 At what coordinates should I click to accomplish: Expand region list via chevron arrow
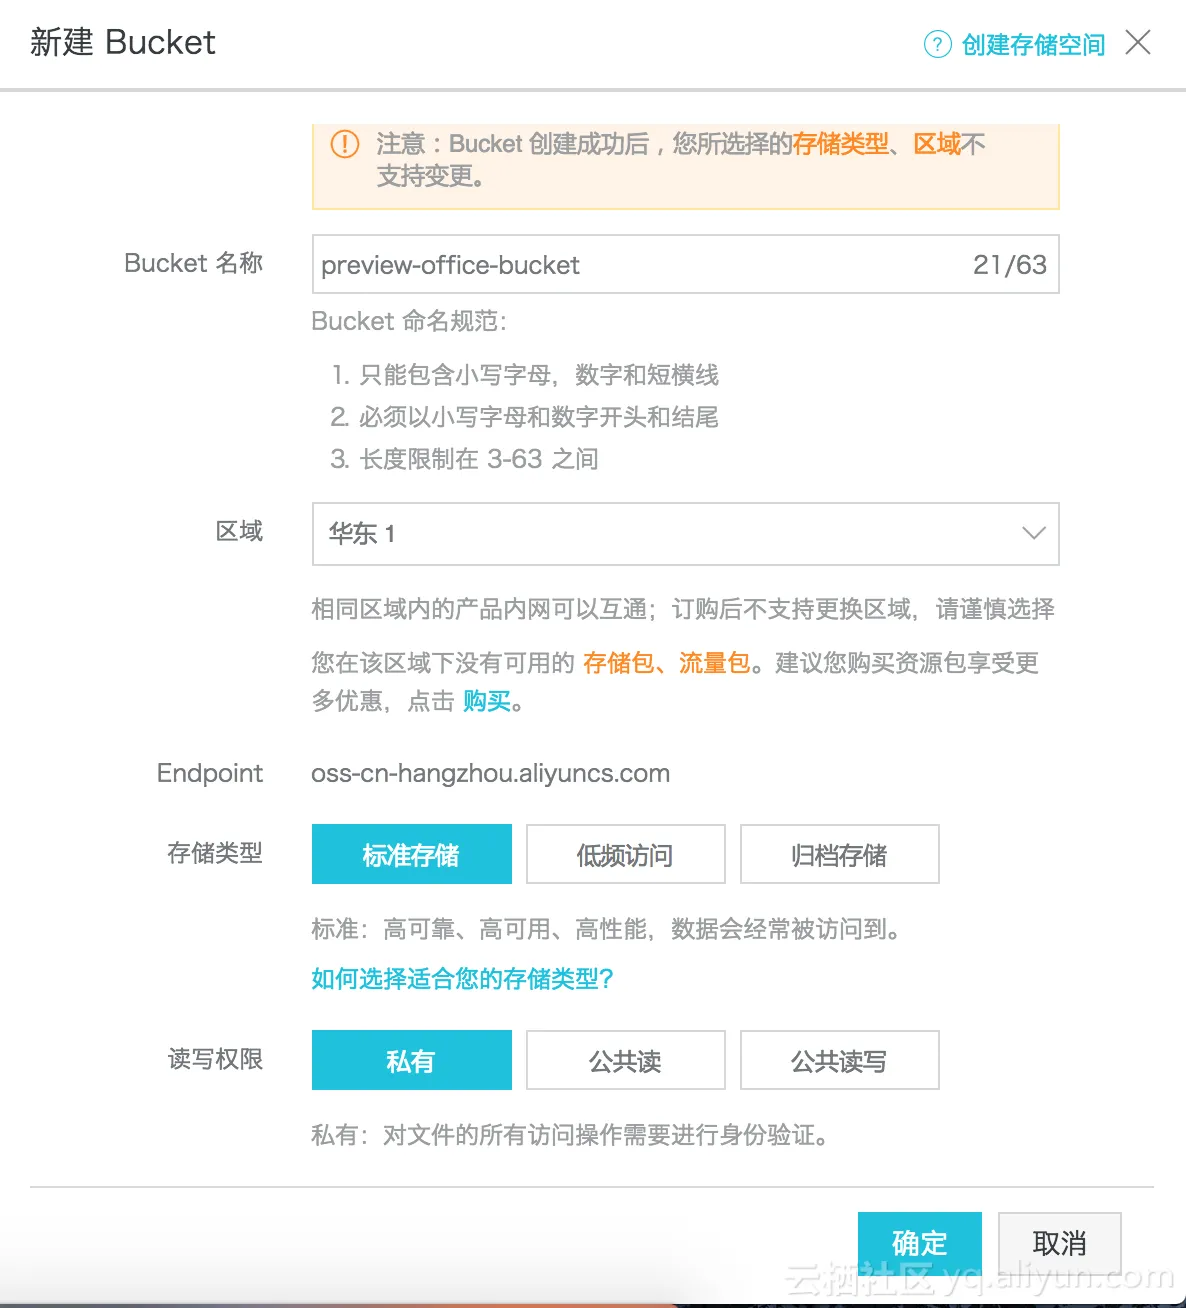[x=1033, y=534]
